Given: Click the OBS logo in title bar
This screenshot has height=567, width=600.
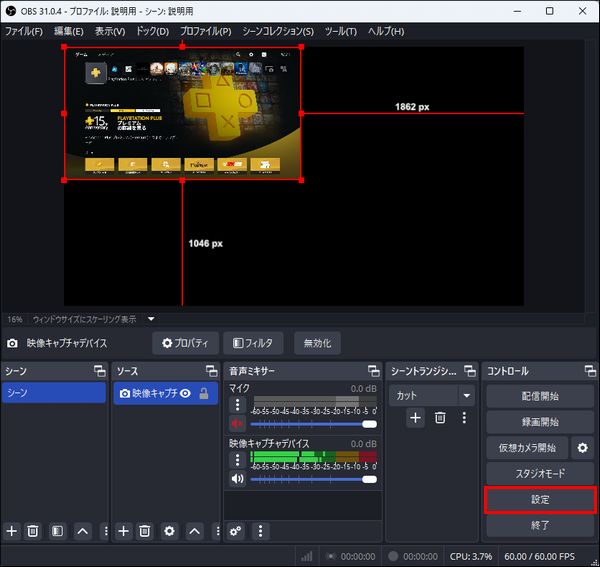Looking at the screenshot, I should [11, 11].
